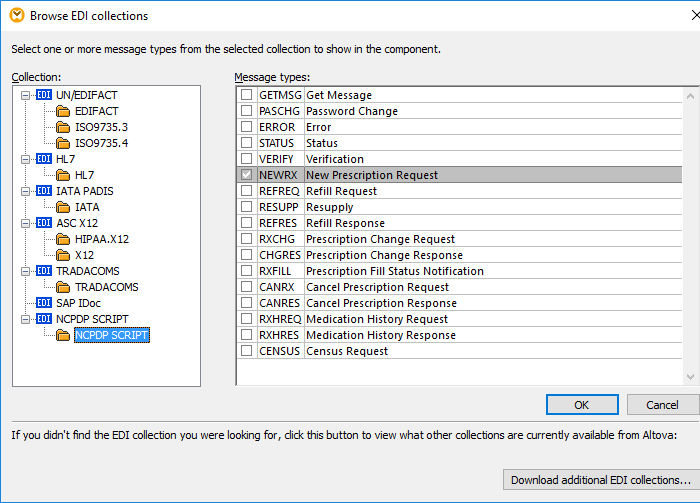Click the EDIFACT folder icon
This screenshot has width=700, height=503.
[x=63, y=111]
